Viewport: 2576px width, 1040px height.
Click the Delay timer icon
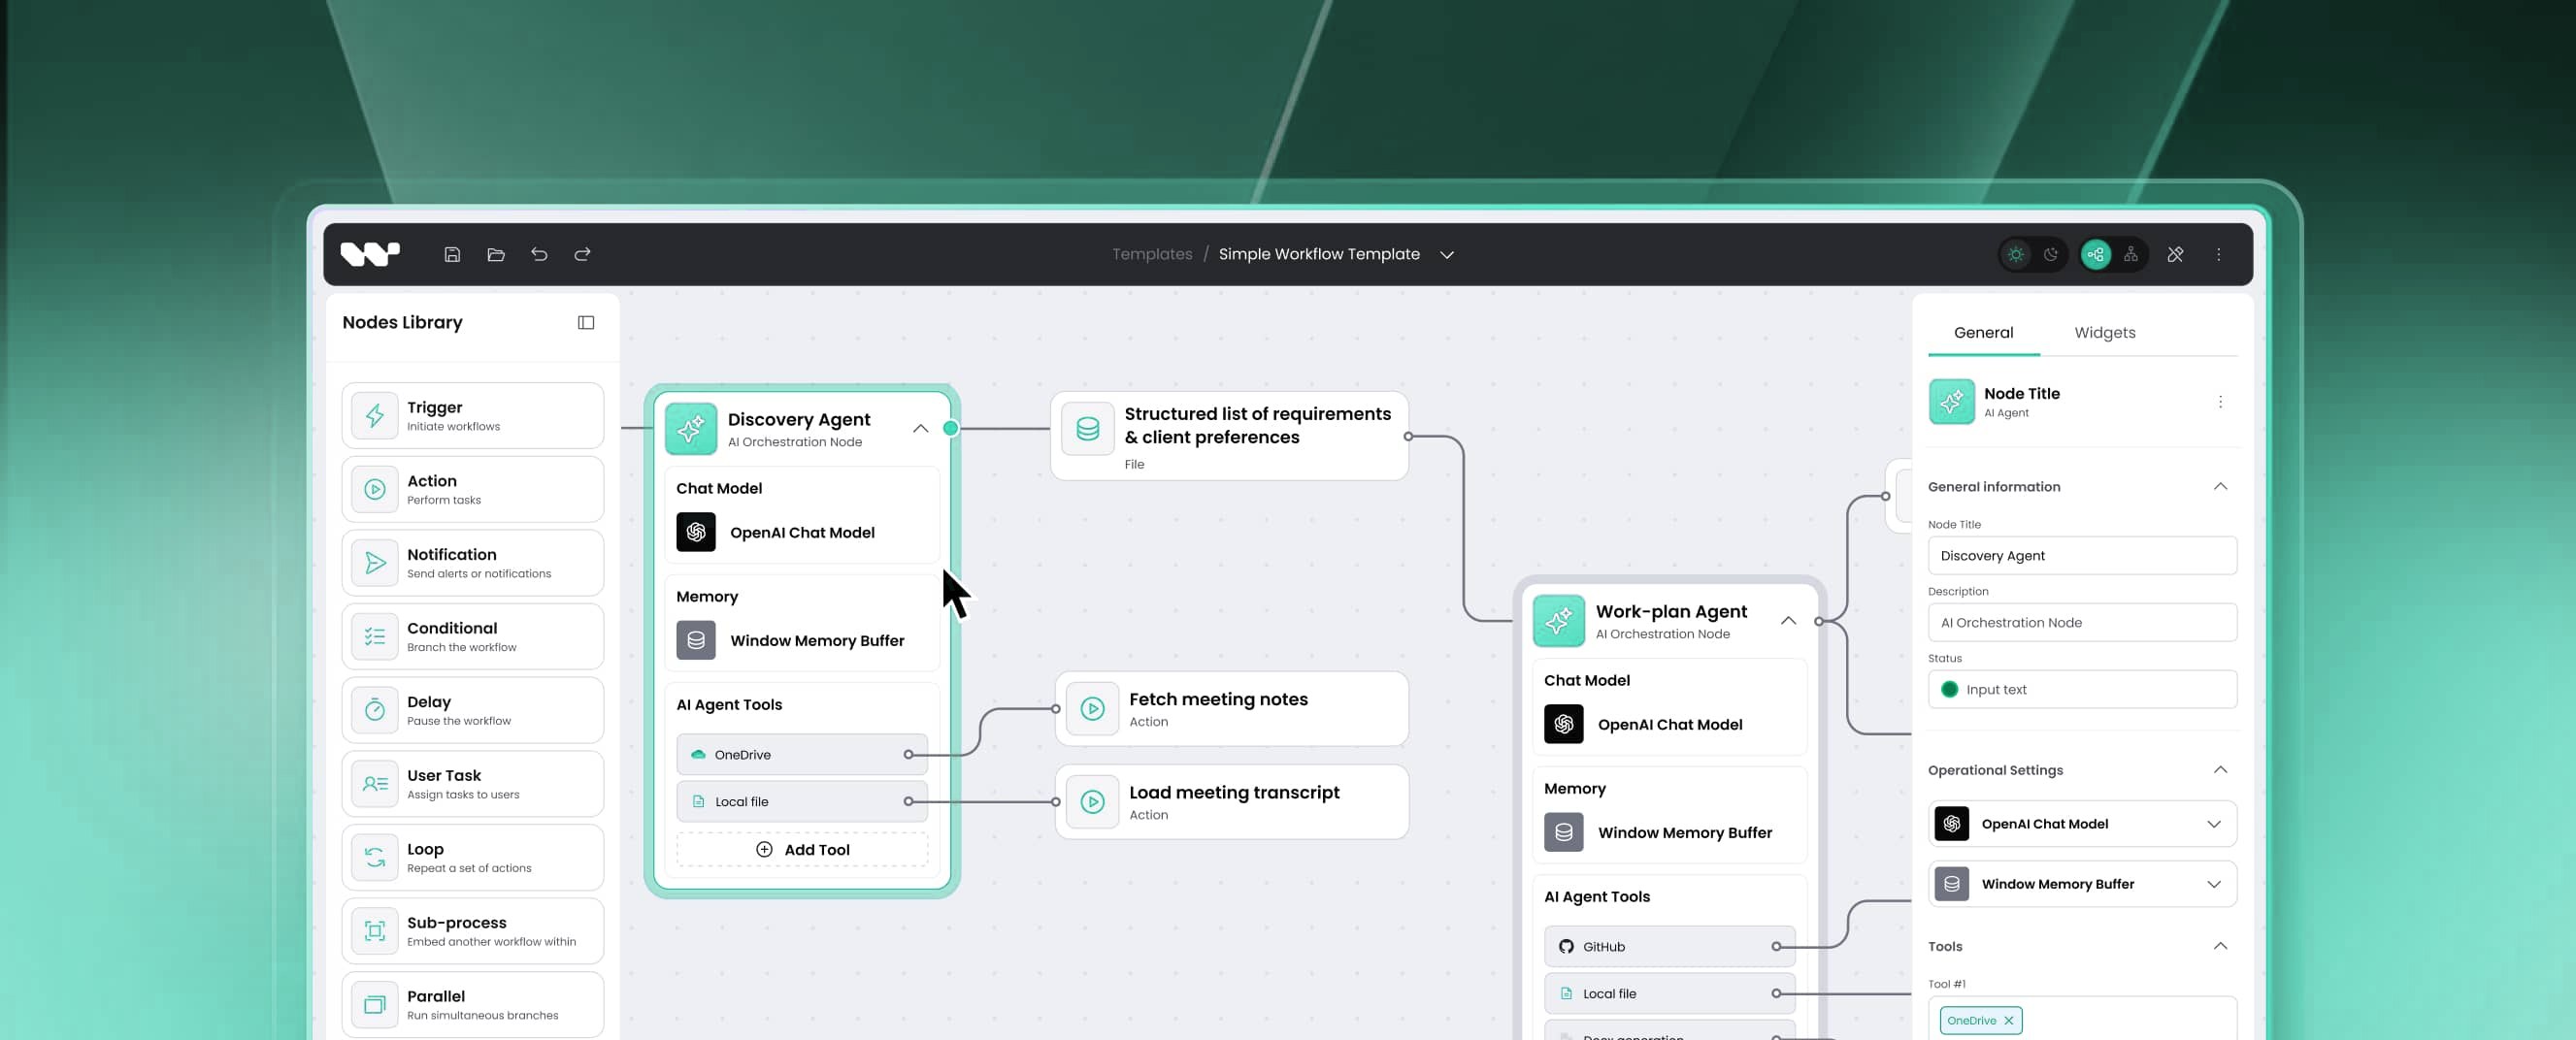coord(375,710)
